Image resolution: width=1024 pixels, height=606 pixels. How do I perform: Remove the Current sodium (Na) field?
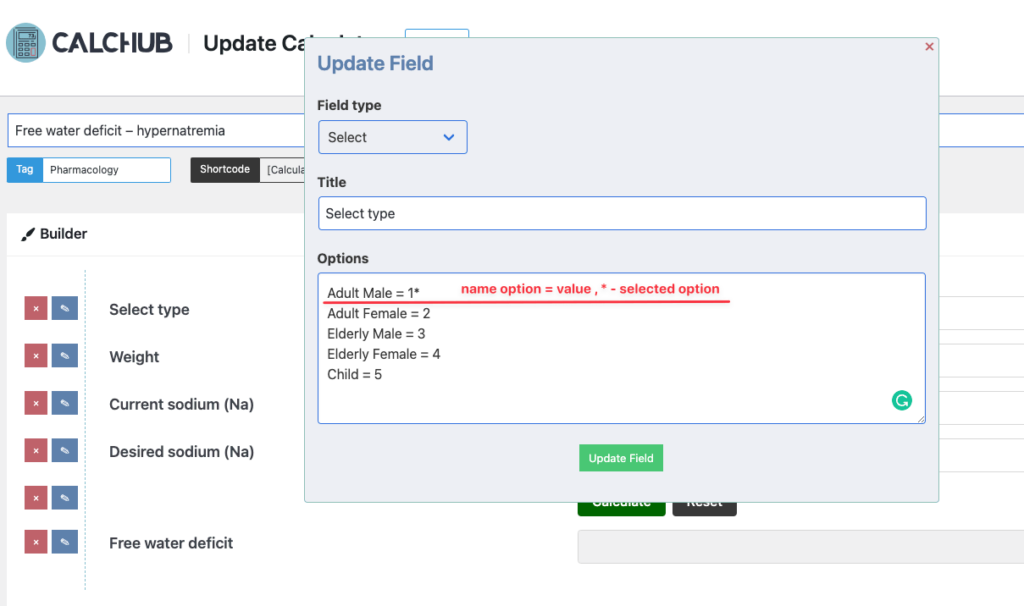[x=35, y=403]
